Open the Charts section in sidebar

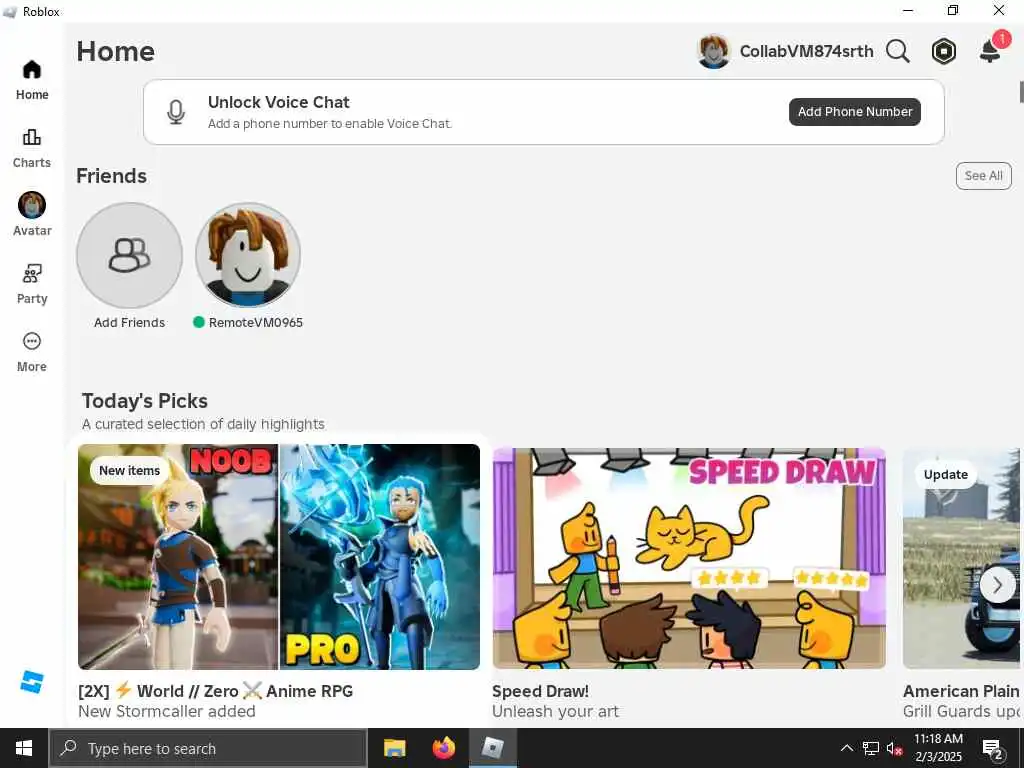(32, 148)
